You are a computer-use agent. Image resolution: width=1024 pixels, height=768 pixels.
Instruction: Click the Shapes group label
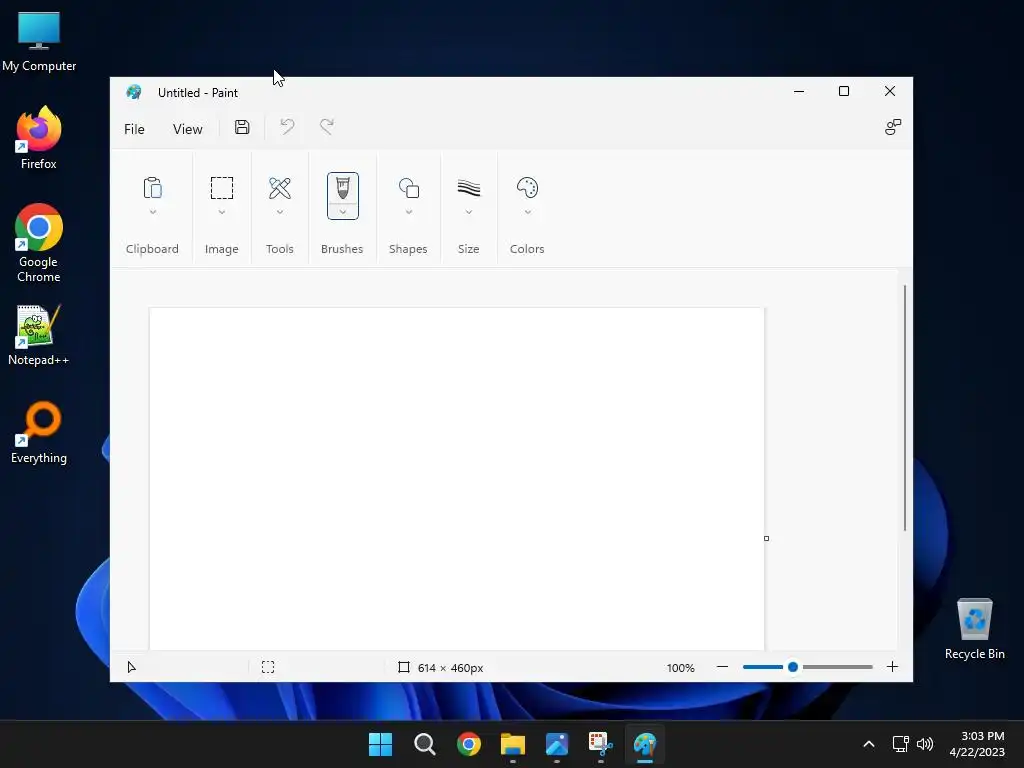408,249
